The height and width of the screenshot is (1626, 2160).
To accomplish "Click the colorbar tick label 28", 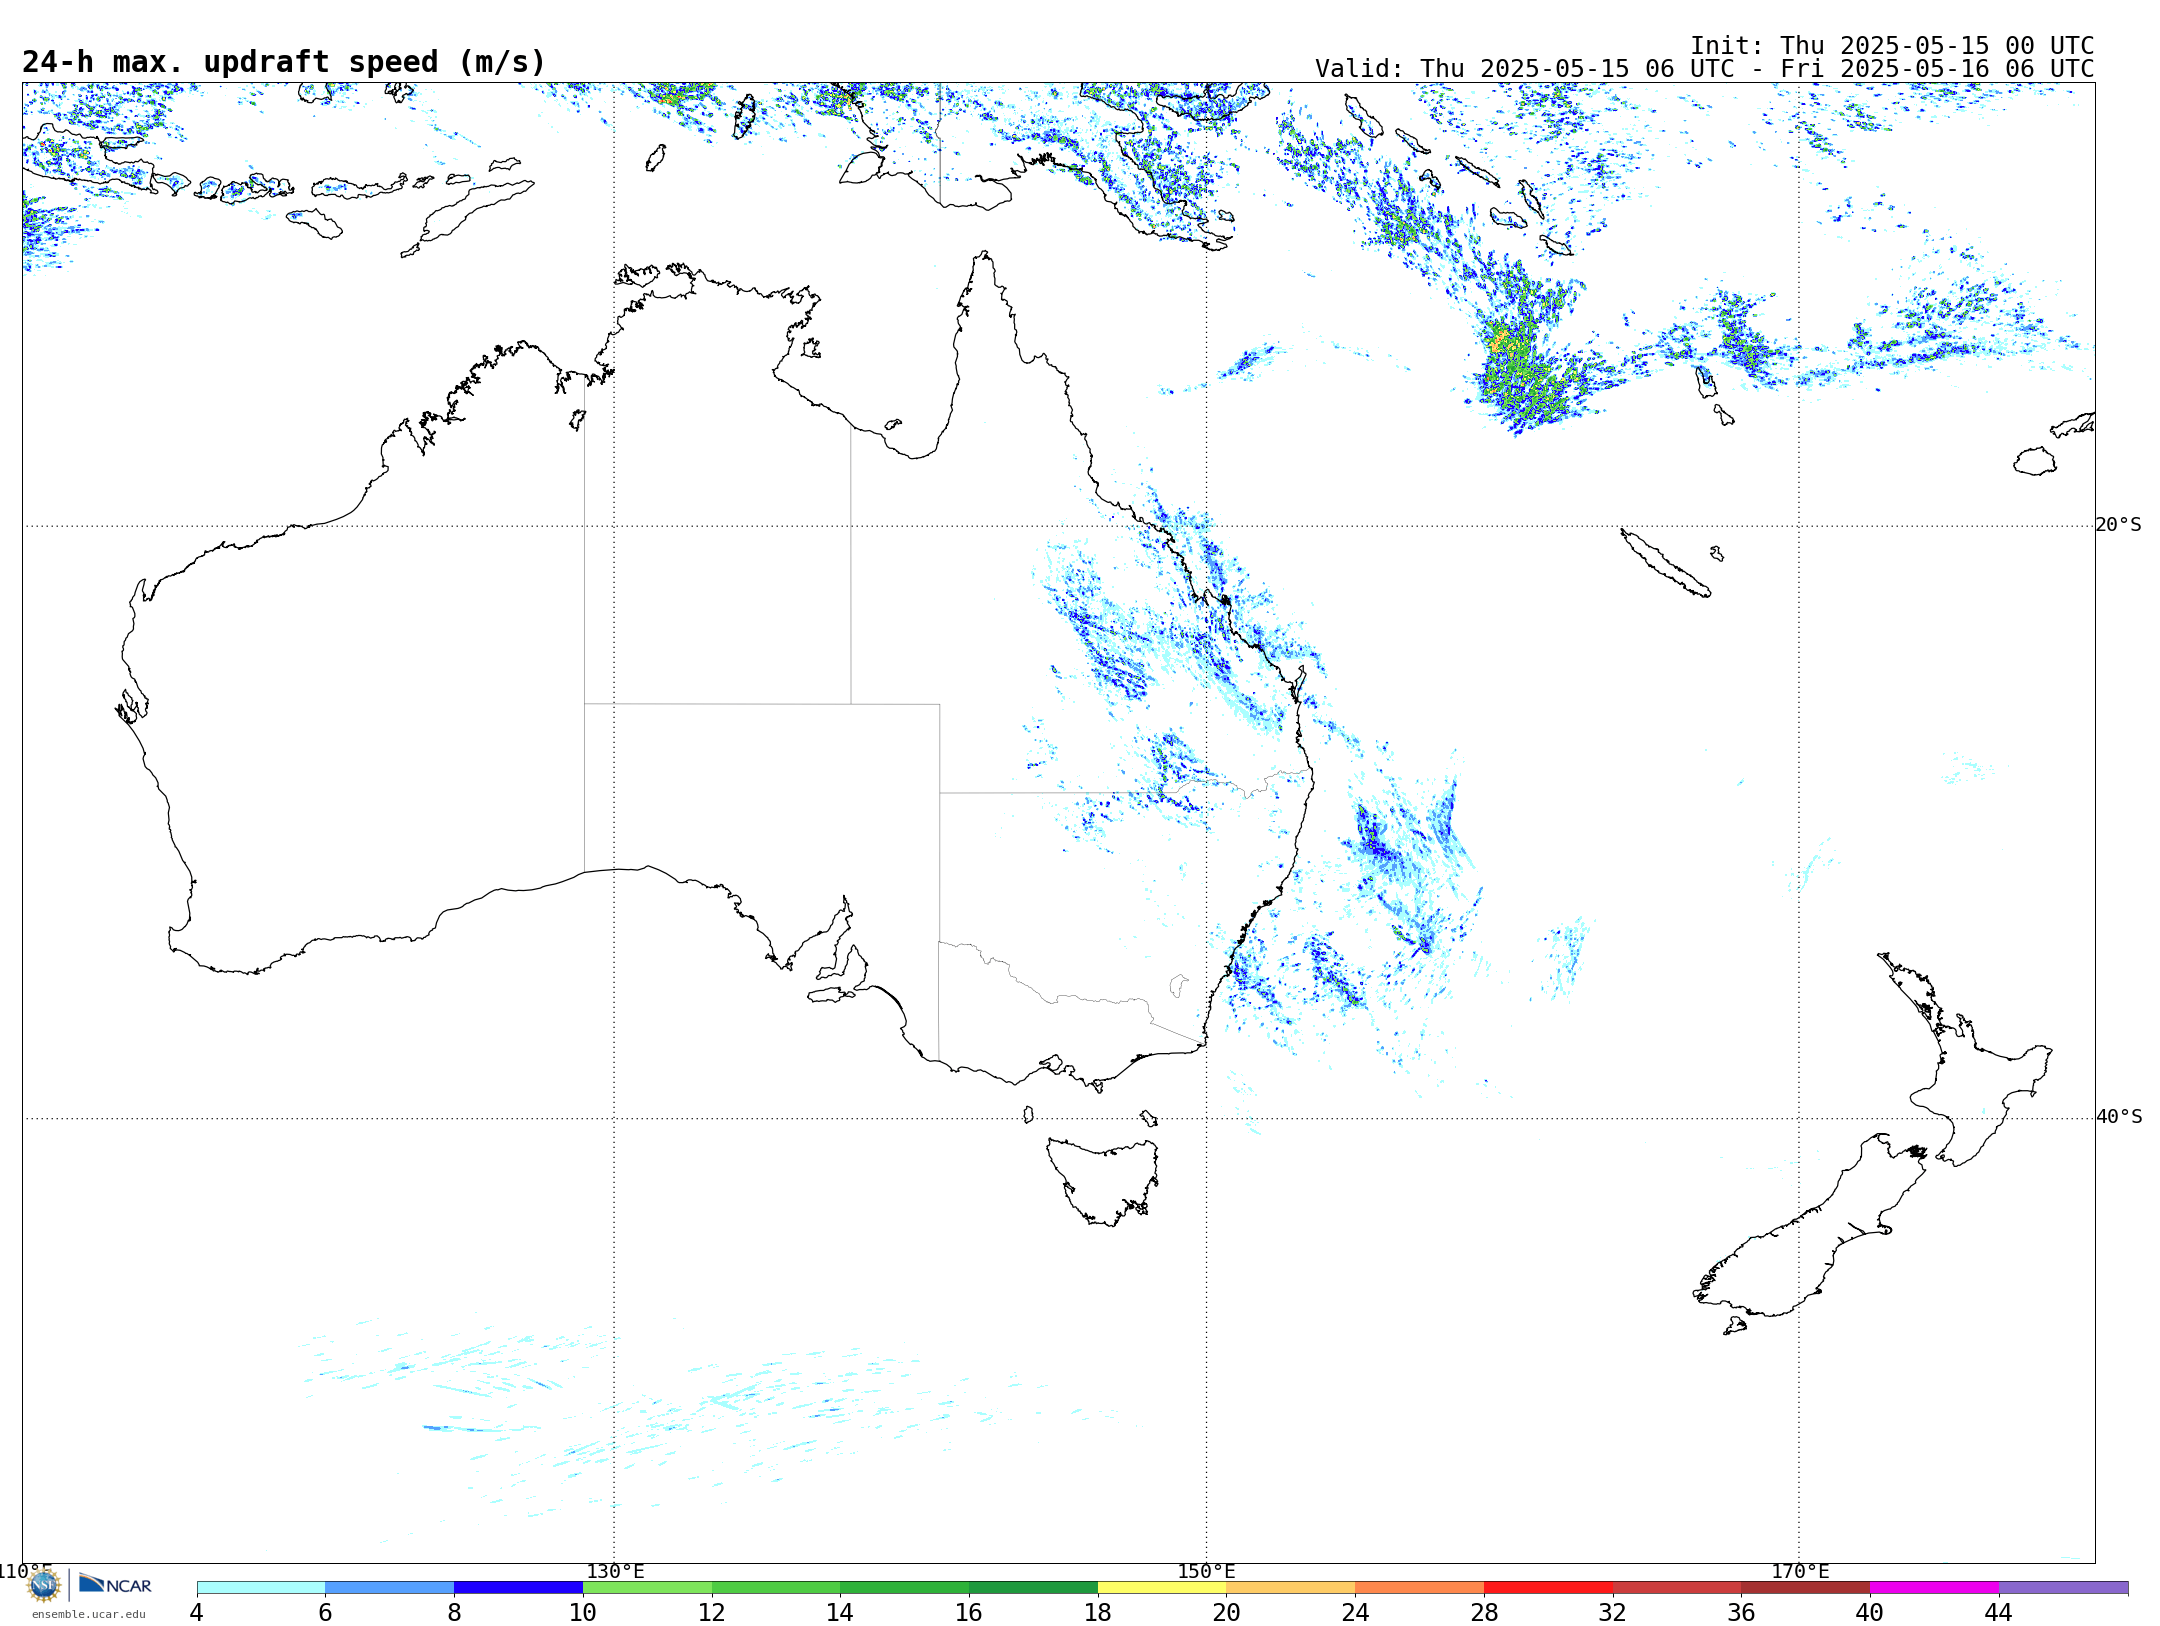I will click(1484, 1612).
